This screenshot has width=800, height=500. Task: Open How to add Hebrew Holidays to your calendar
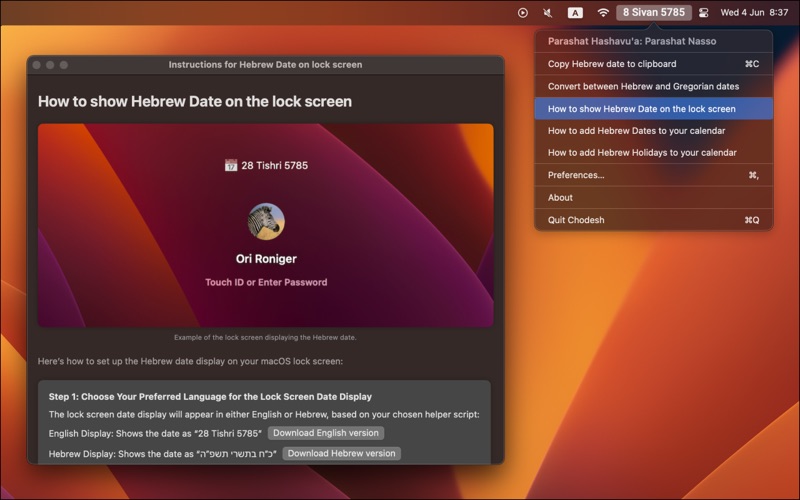click(x=654, y=153)
